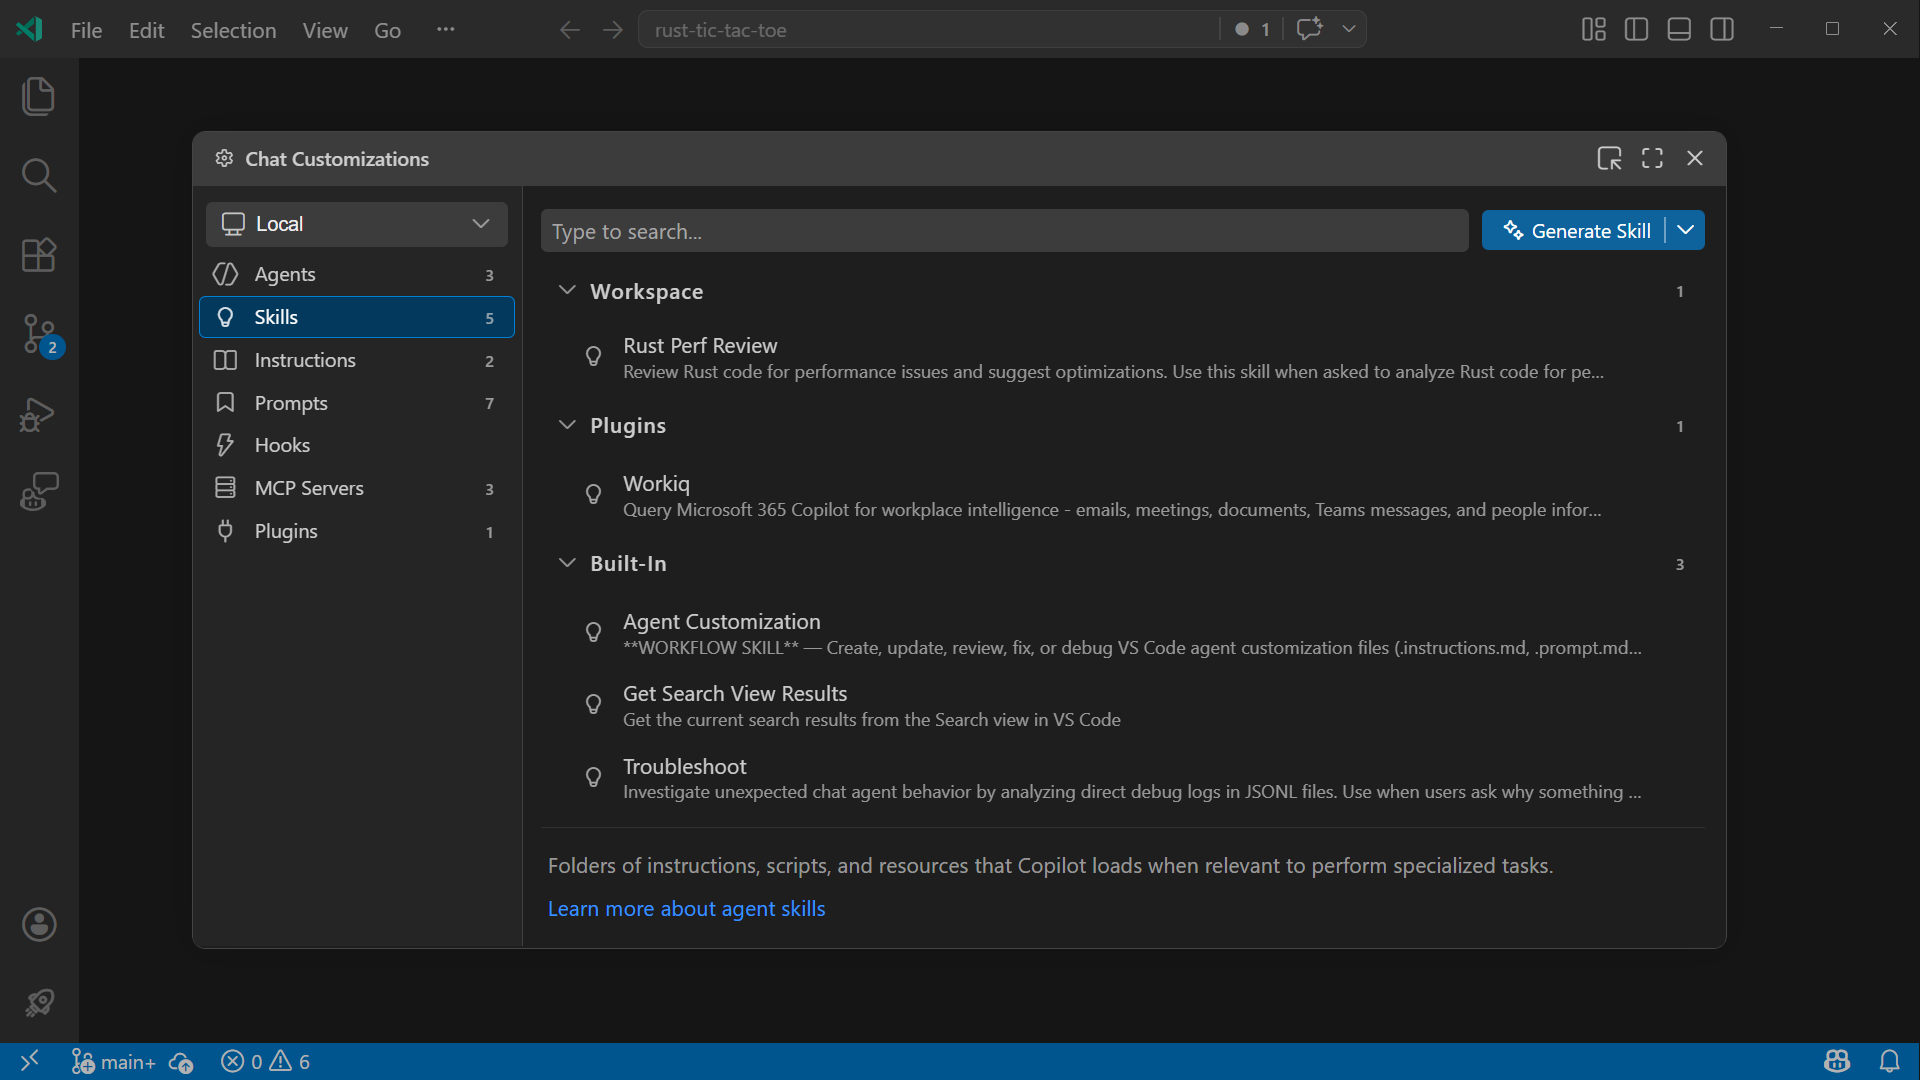The image size is (1920, 1080).
Task: Open the Run and Debug view
Action: [x=38, y=415]
